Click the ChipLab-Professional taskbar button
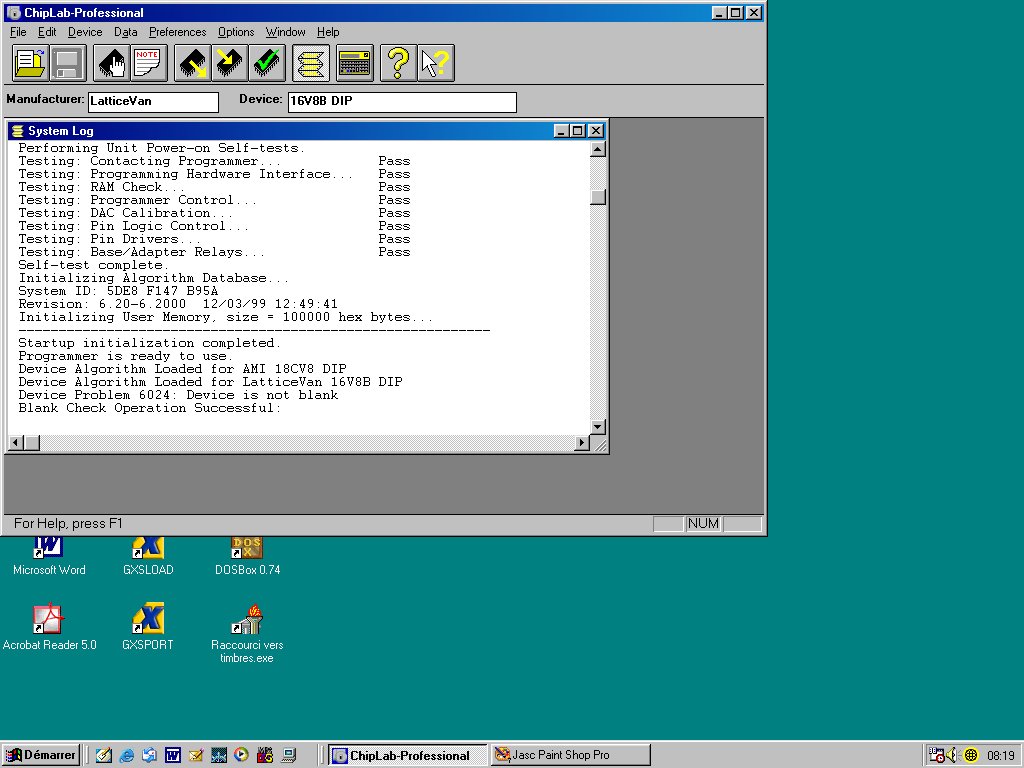The width and height of the screenshot is (1024, 768). [408, 756]
